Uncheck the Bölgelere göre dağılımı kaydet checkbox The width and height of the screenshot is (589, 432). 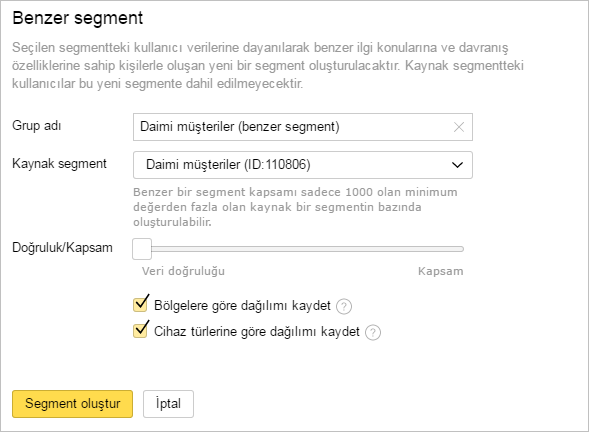[x=140, y=304]
